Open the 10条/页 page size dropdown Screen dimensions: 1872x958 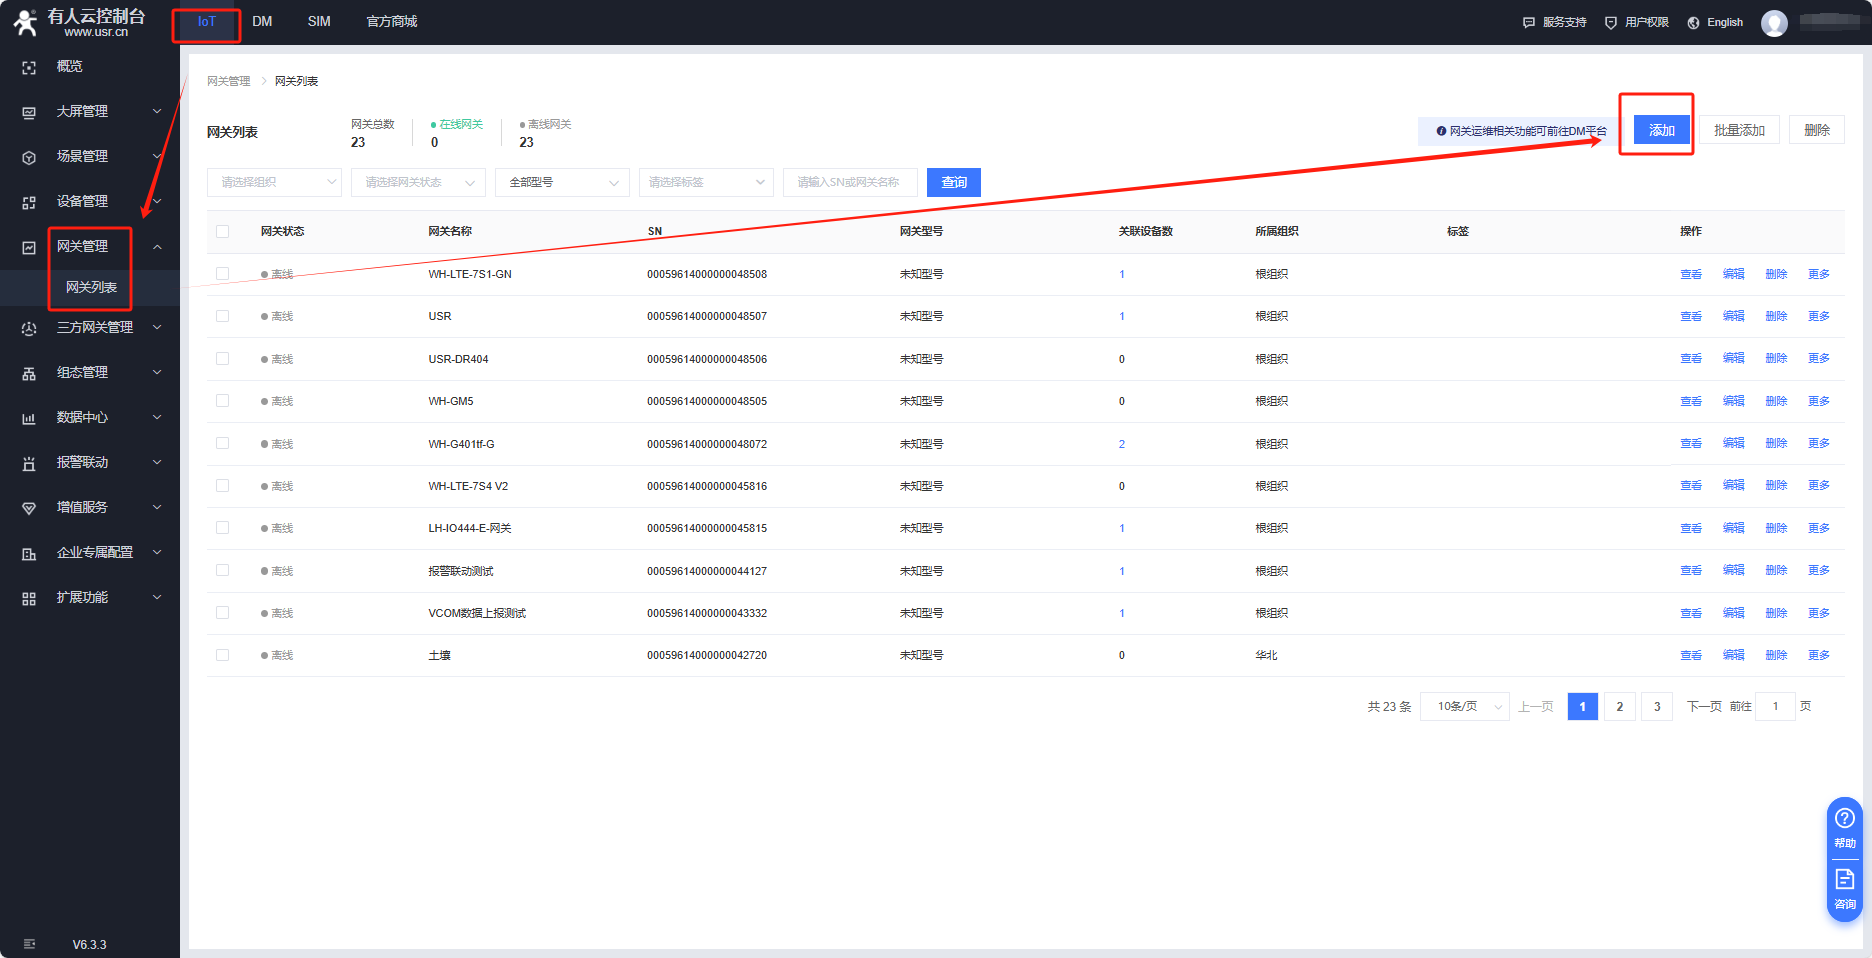[1464, 707]
